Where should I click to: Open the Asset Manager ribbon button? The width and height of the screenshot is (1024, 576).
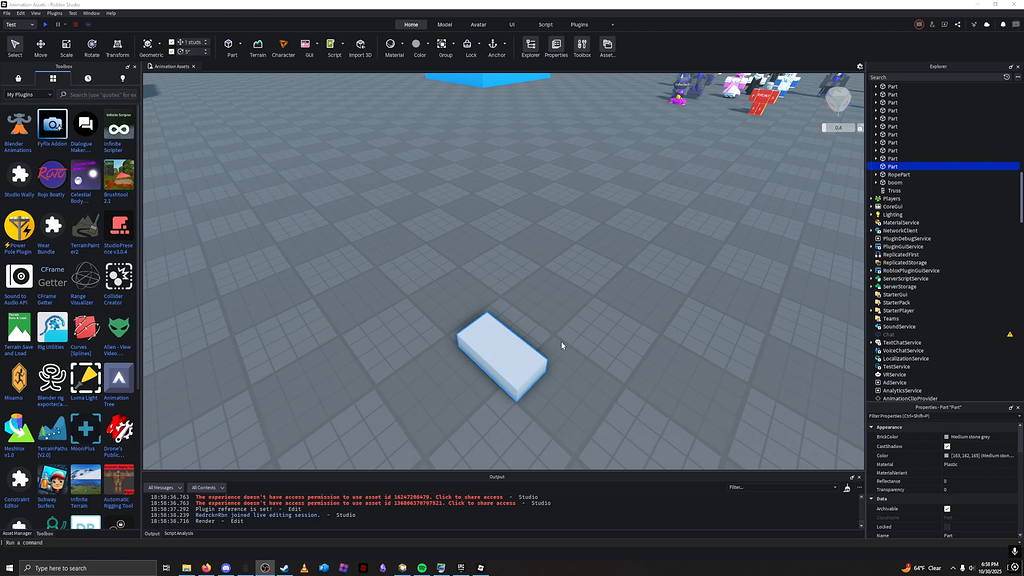pos(607,47)
